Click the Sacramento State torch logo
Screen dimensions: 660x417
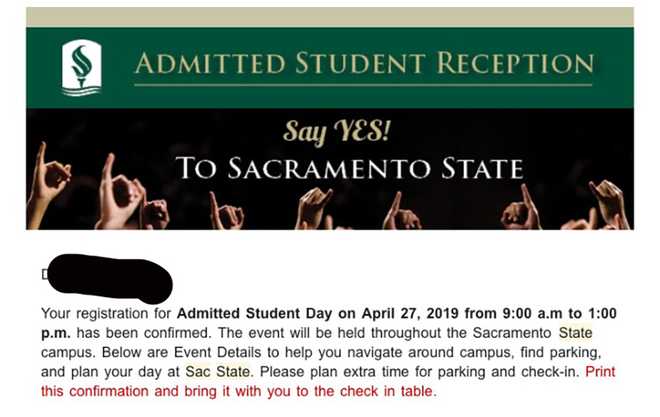point(81,67)
